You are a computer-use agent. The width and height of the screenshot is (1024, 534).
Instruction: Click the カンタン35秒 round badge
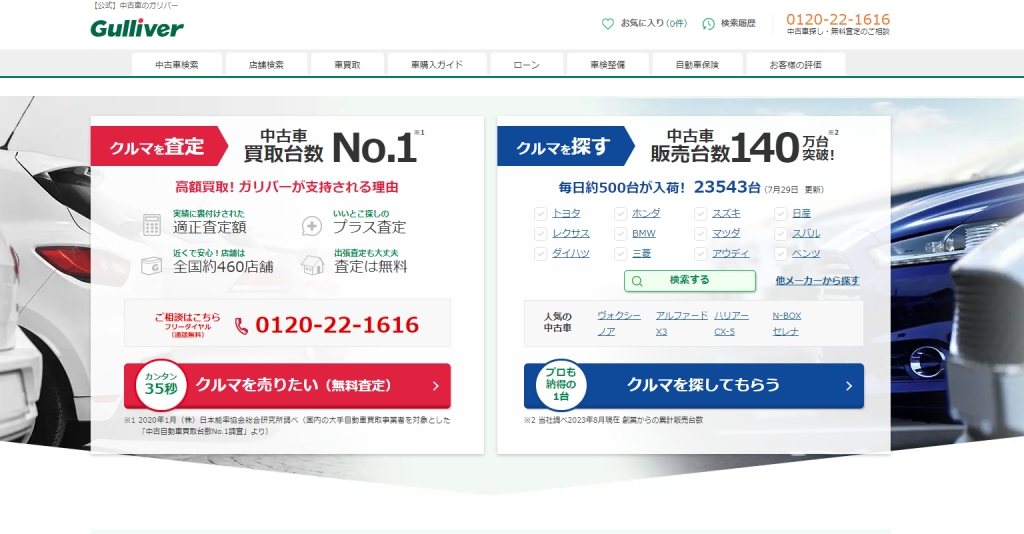pos(161,385)
